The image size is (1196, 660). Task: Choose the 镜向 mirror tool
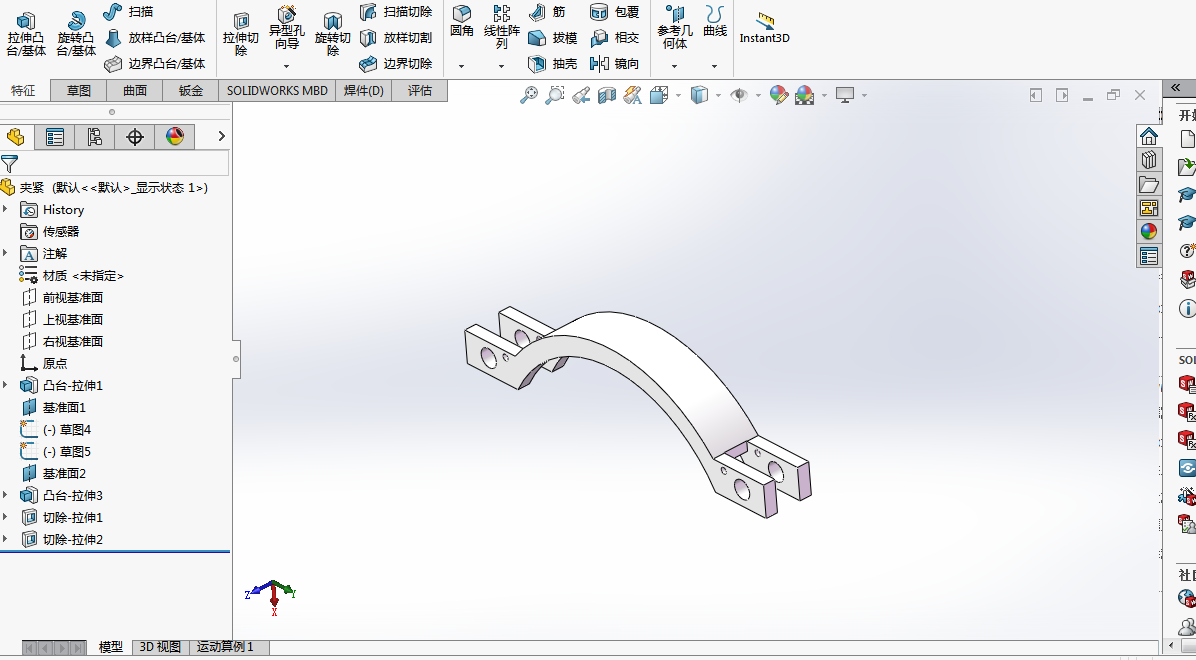[615, 63]
